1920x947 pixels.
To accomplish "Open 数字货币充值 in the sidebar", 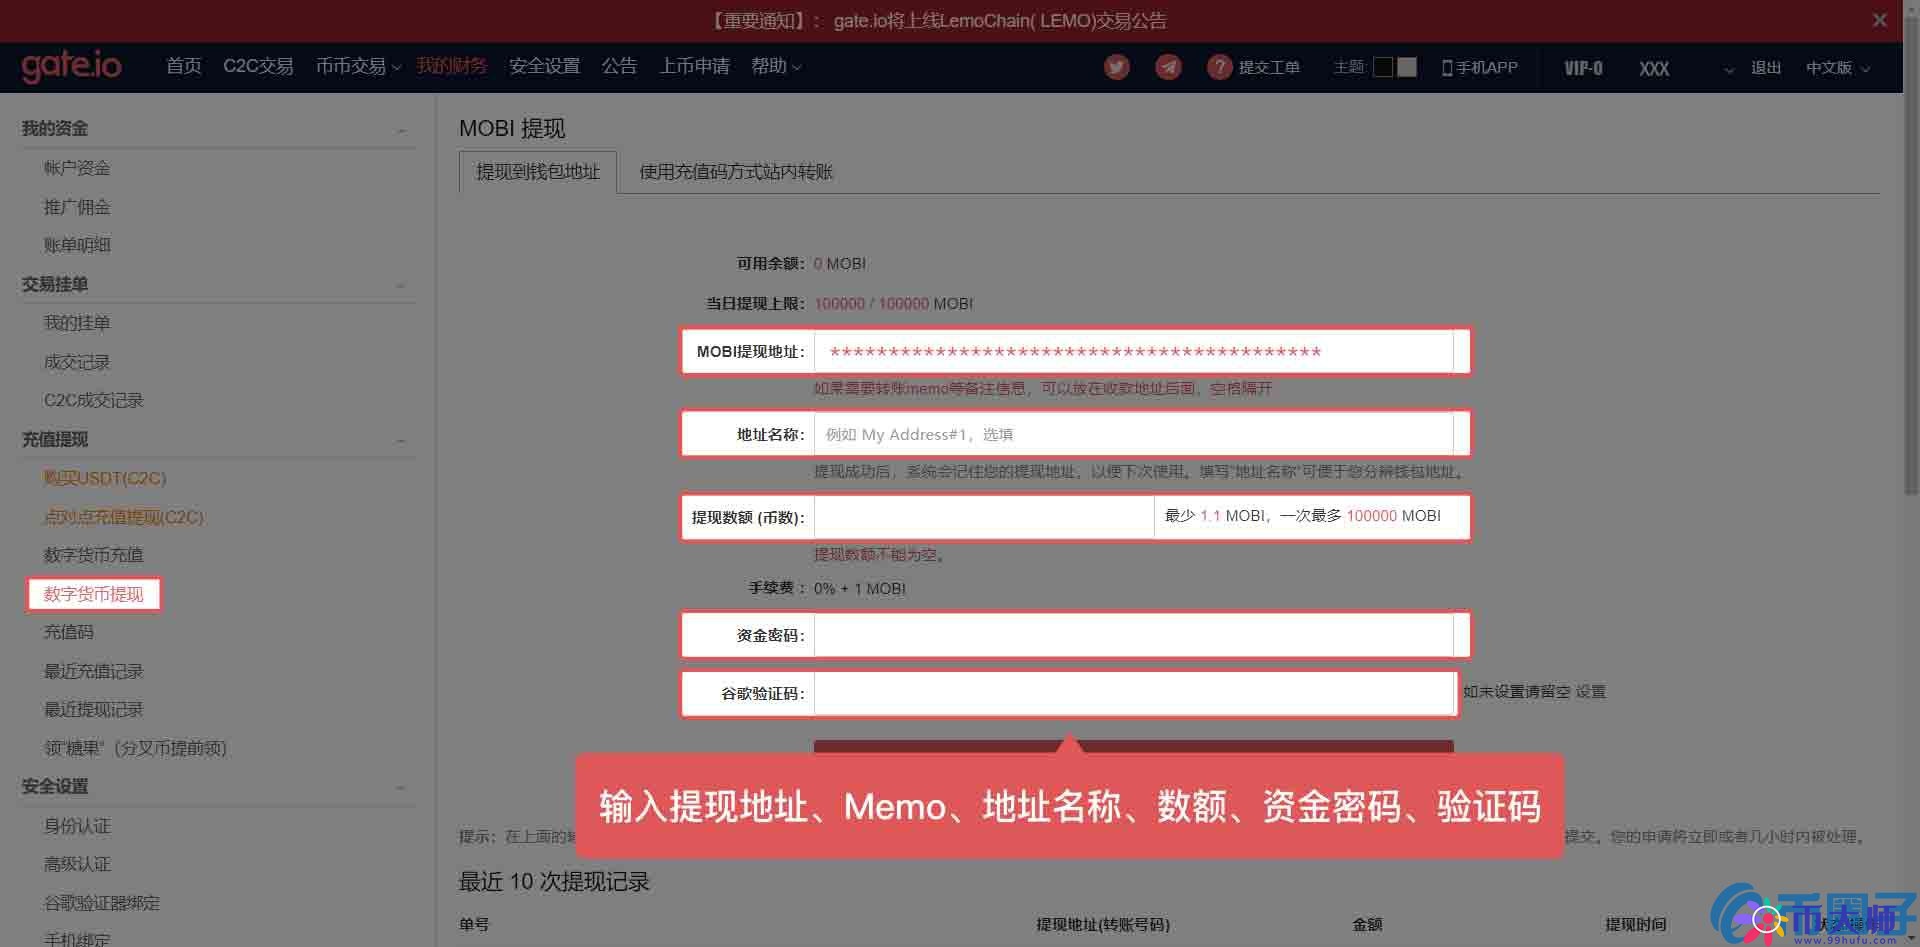I will (x=94, y=555).
